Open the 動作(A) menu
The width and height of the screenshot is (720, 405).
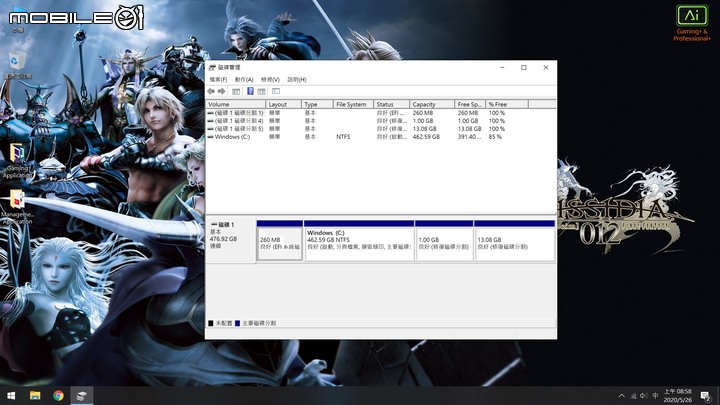[244, 79]
